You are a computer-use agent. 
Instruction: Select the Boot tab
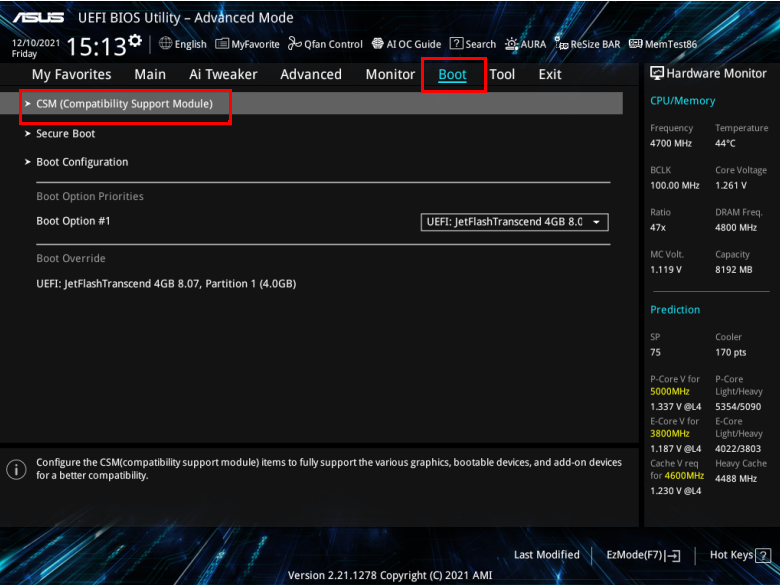452,75
